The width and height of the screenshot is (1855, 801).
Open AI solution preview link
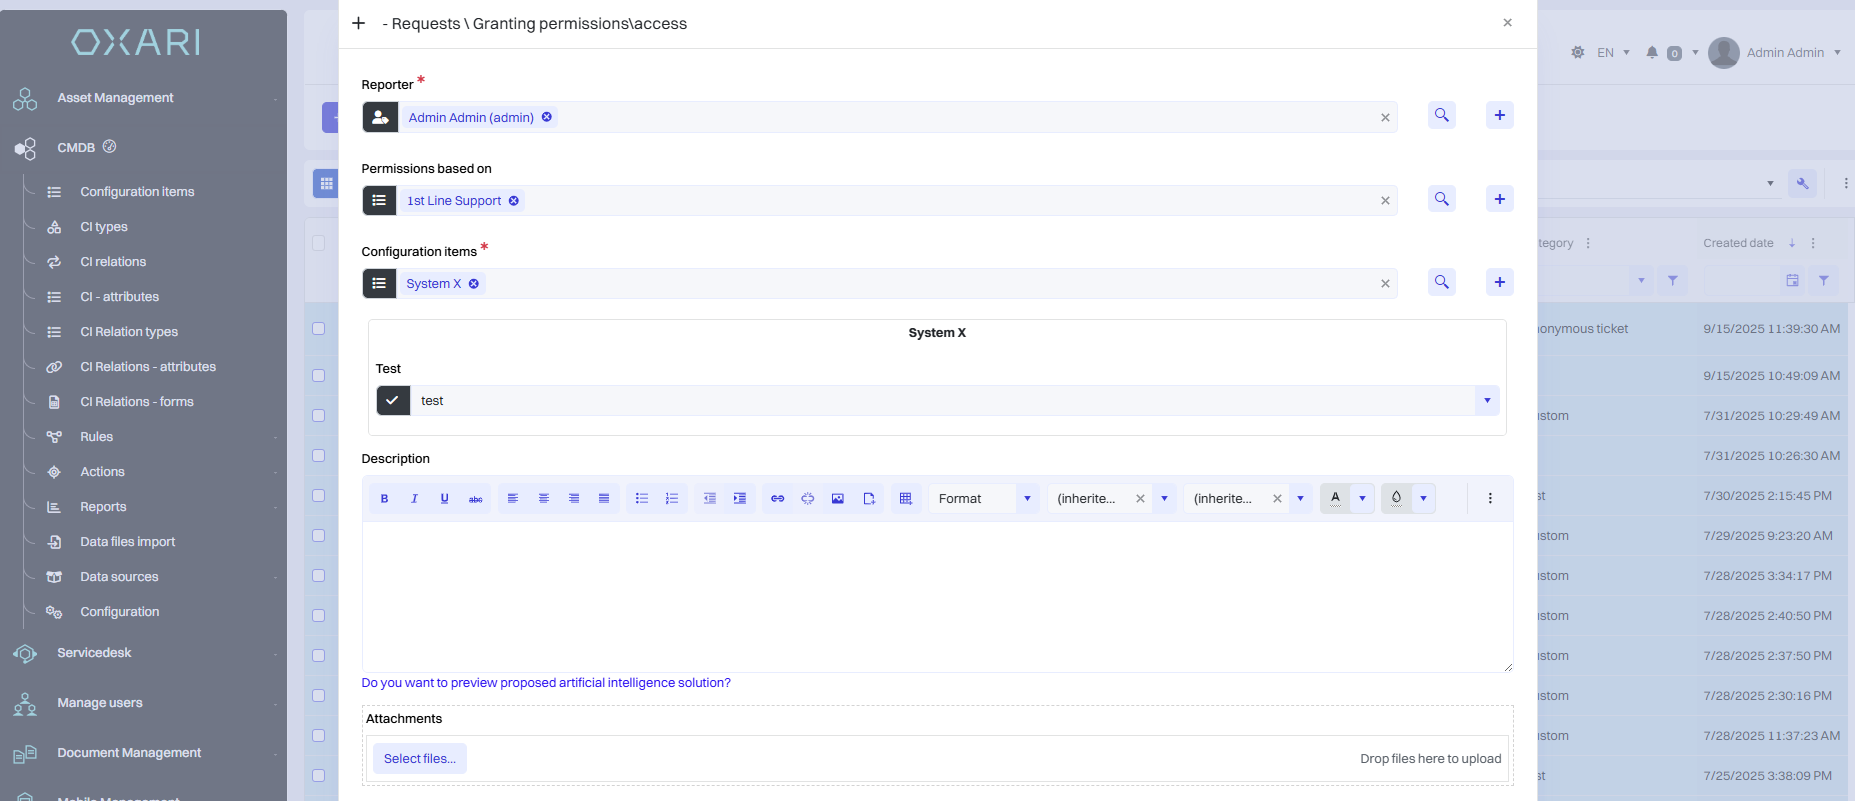(546, 683)
